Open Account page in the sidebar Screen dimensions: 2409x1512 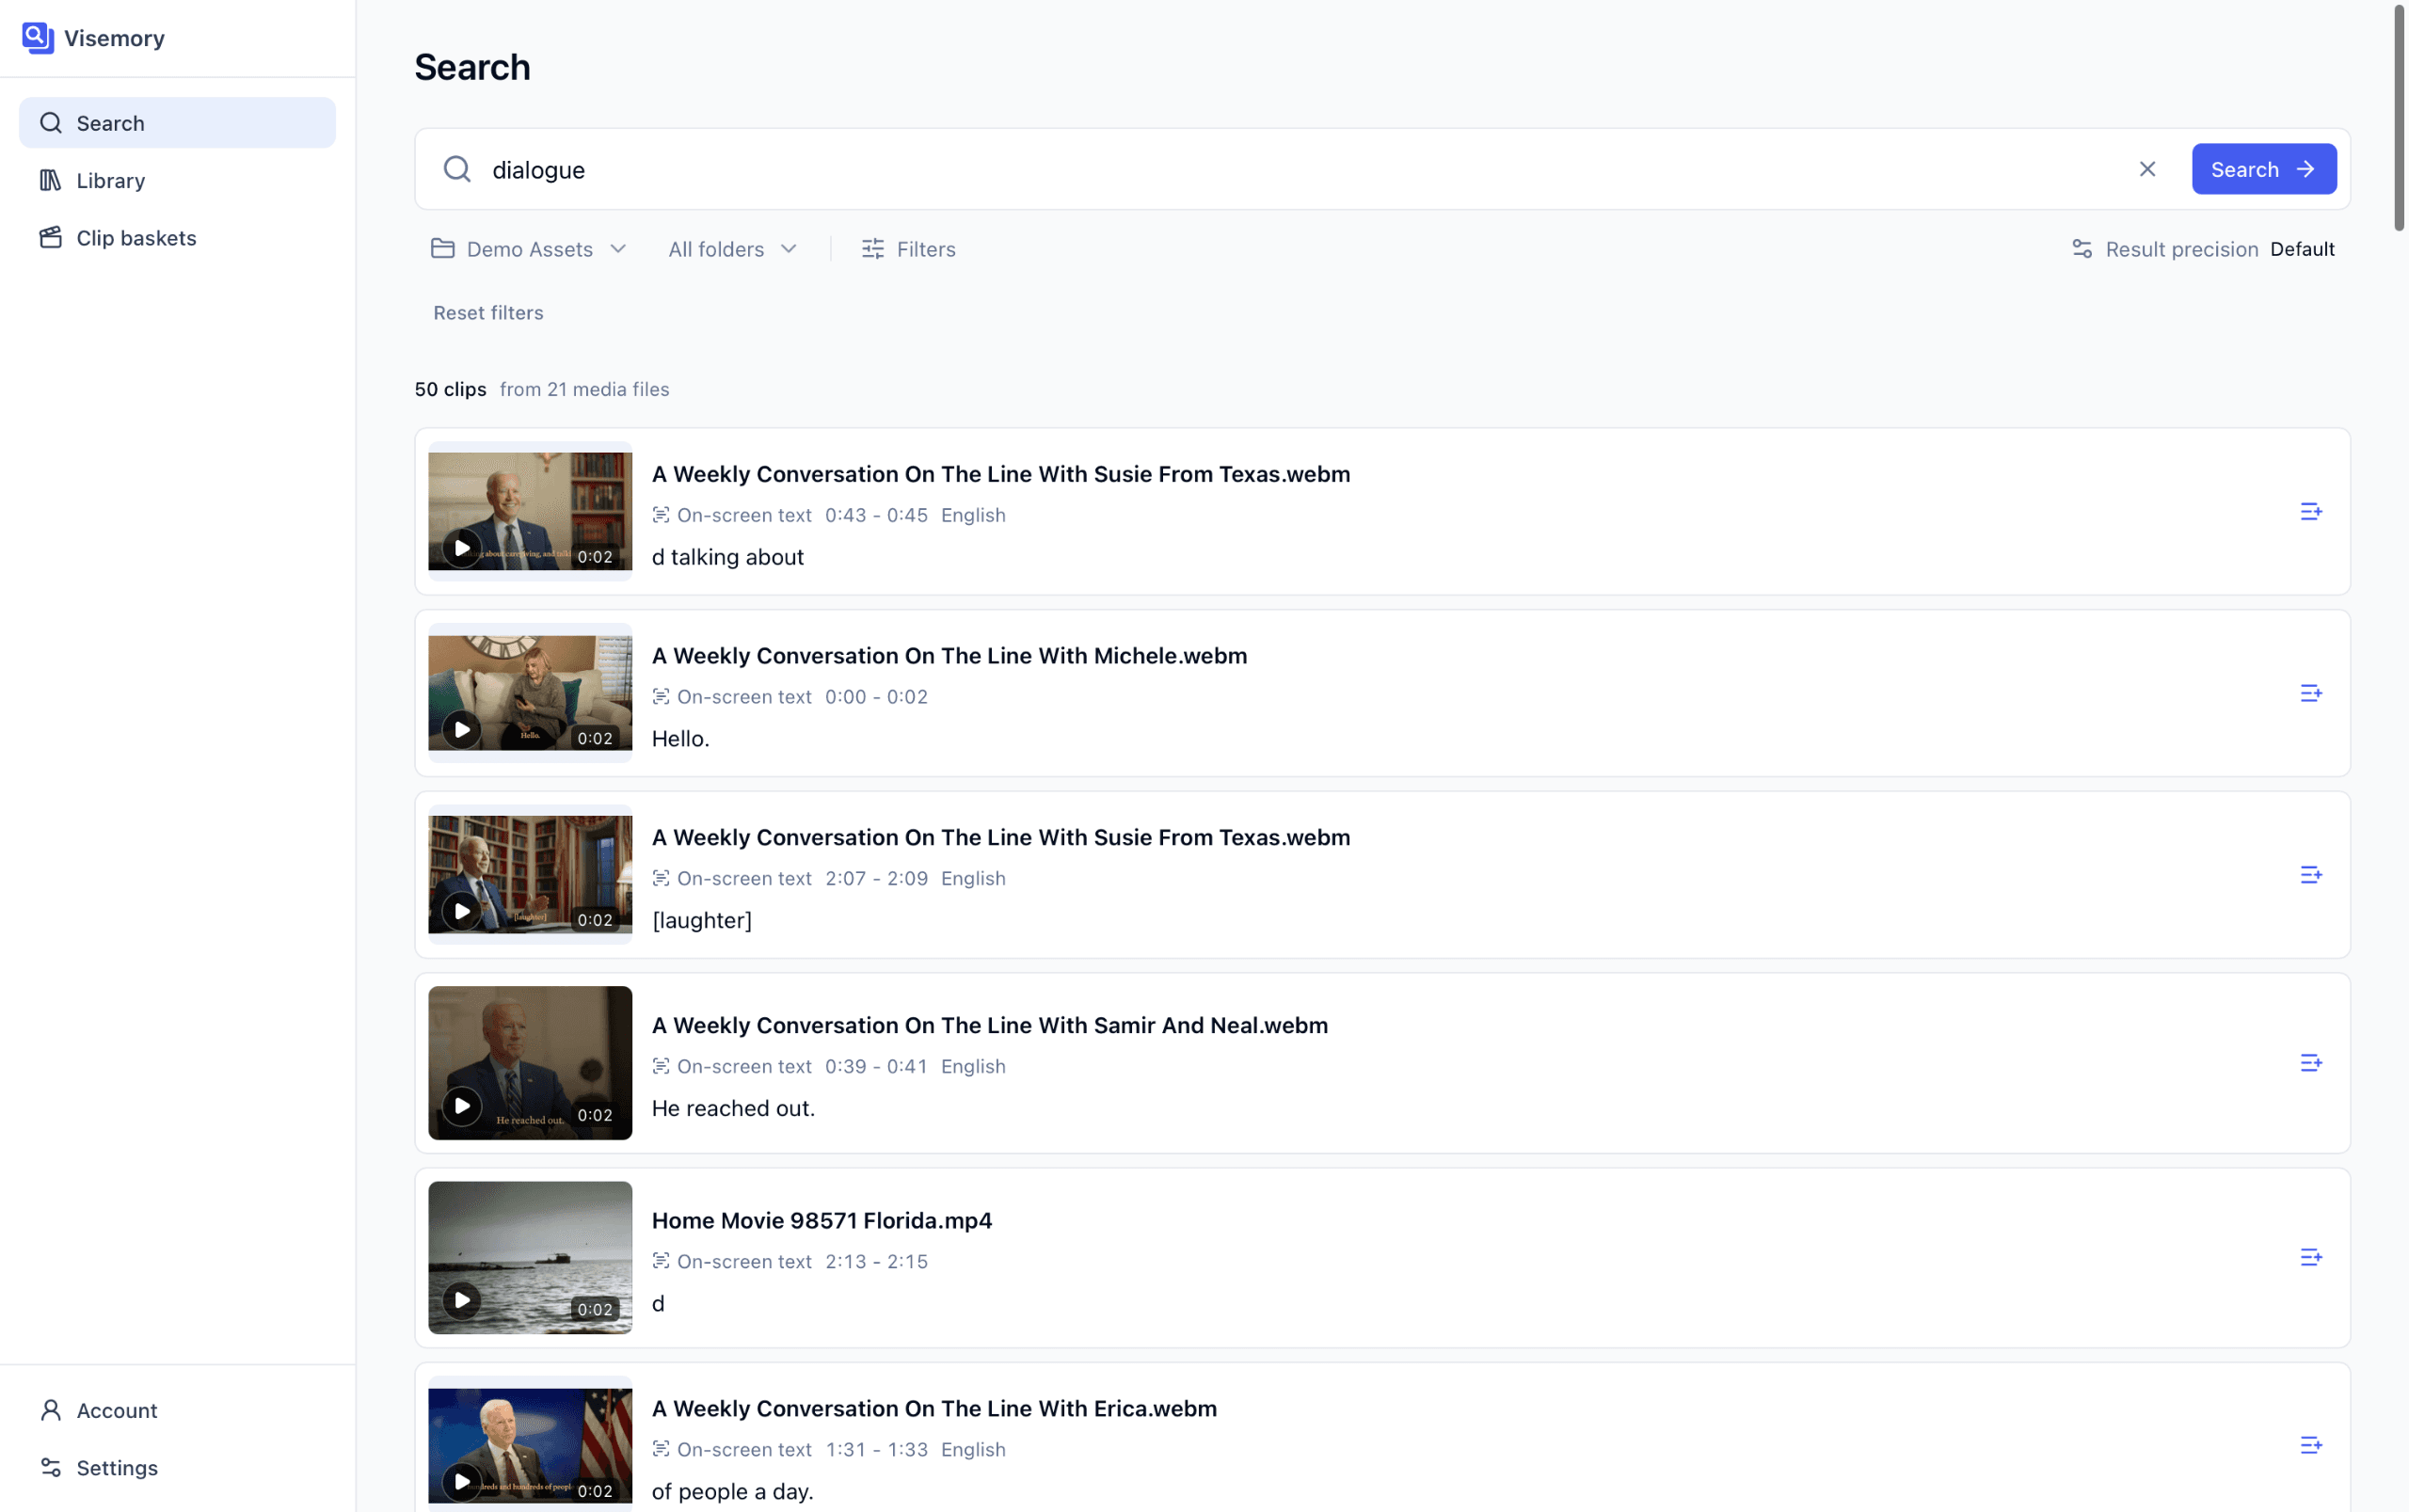point(177,1410)
